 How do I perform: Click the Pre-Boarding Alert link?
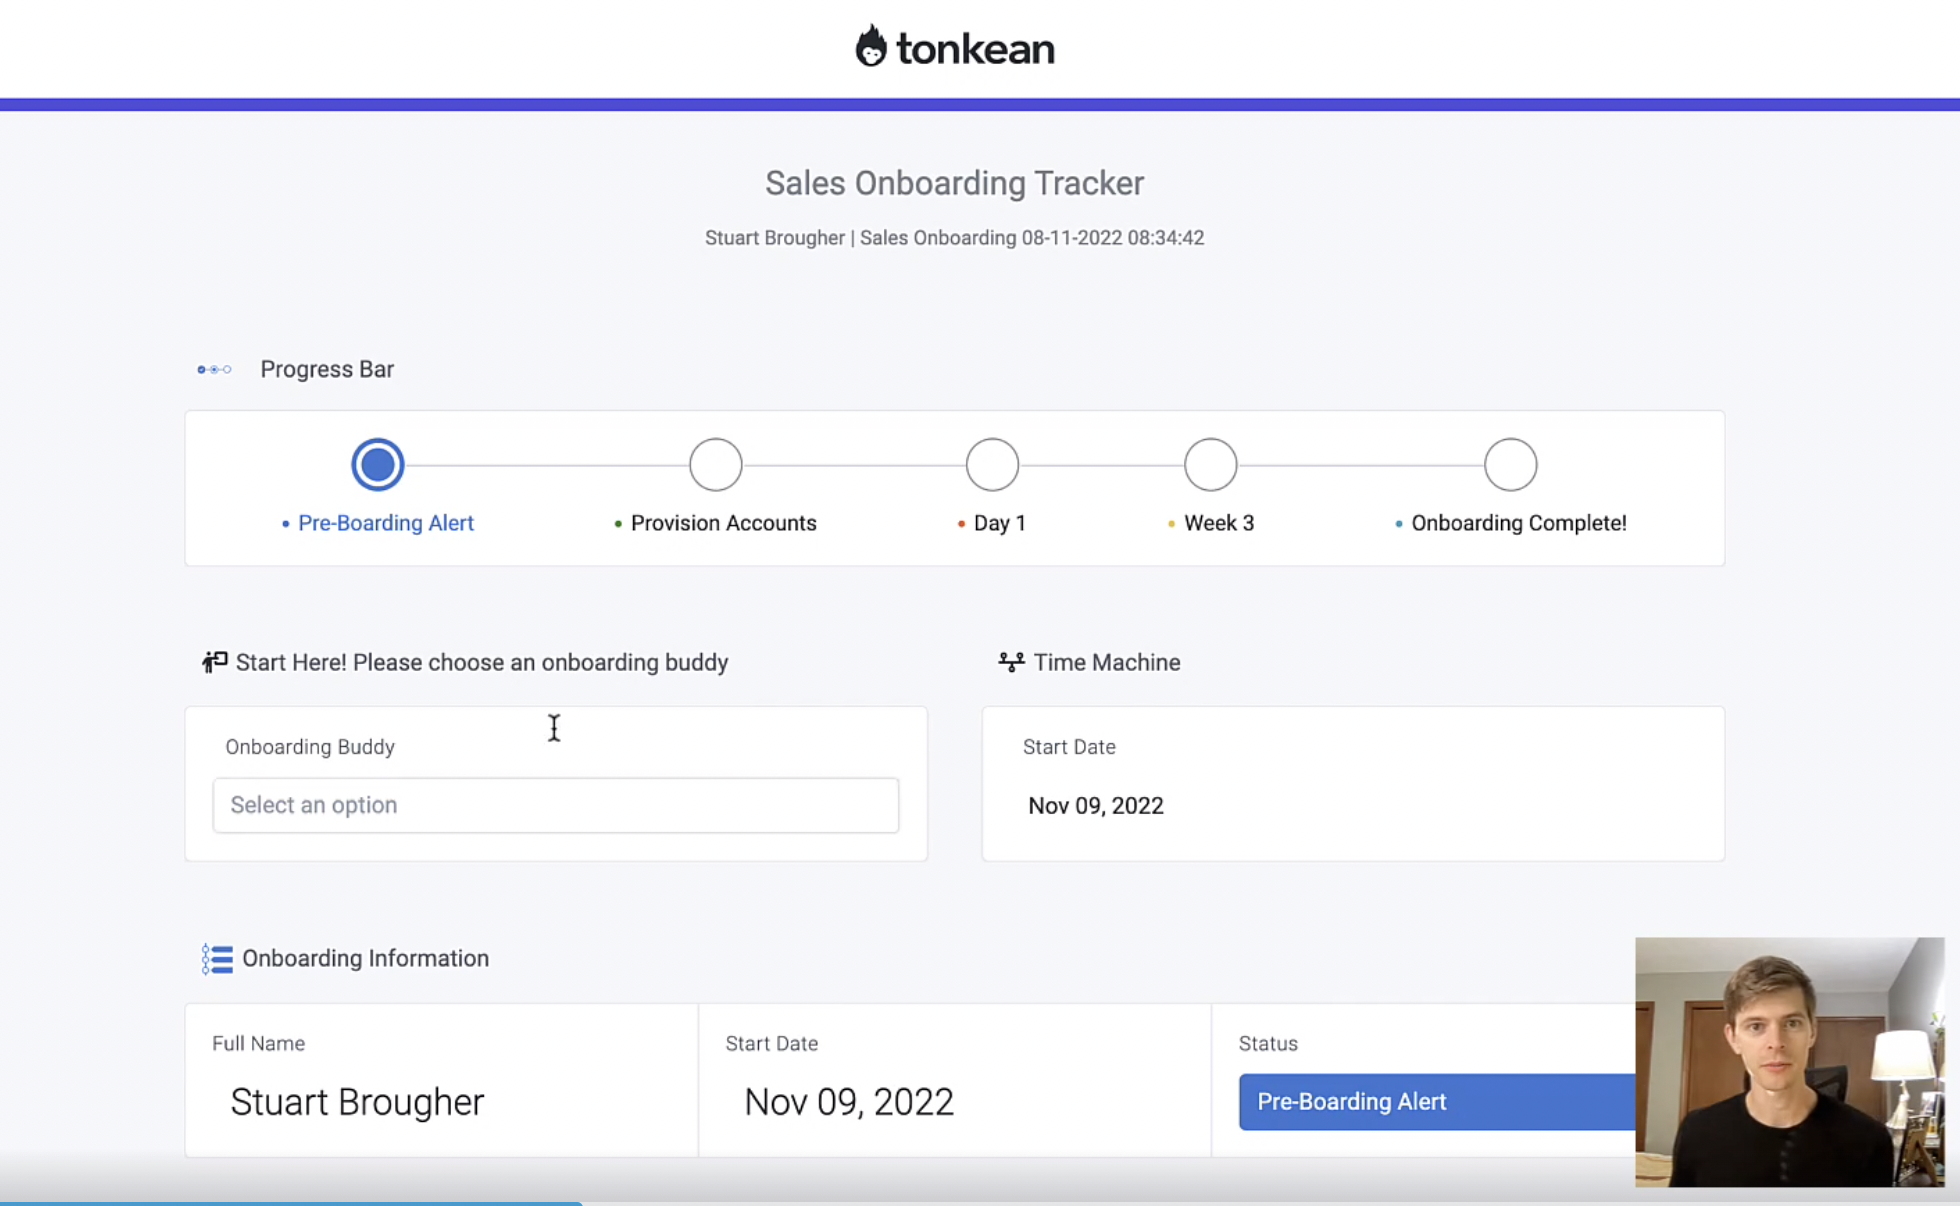click(386, 522)
